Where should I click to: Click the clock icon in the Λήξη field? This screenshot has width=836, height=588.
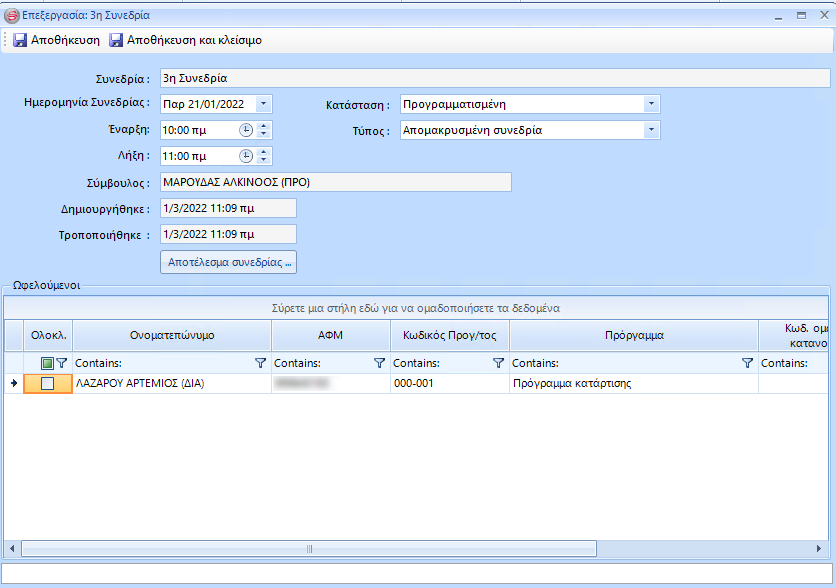pos(246,156)
